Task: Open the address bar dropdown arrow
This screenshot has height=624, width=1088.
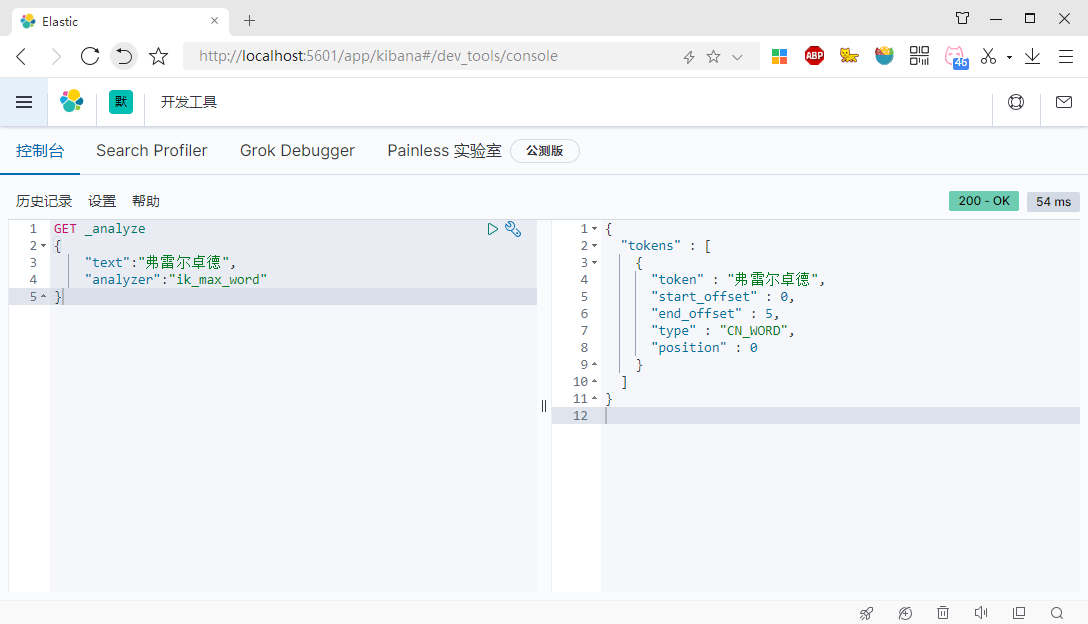Action: 737,56
